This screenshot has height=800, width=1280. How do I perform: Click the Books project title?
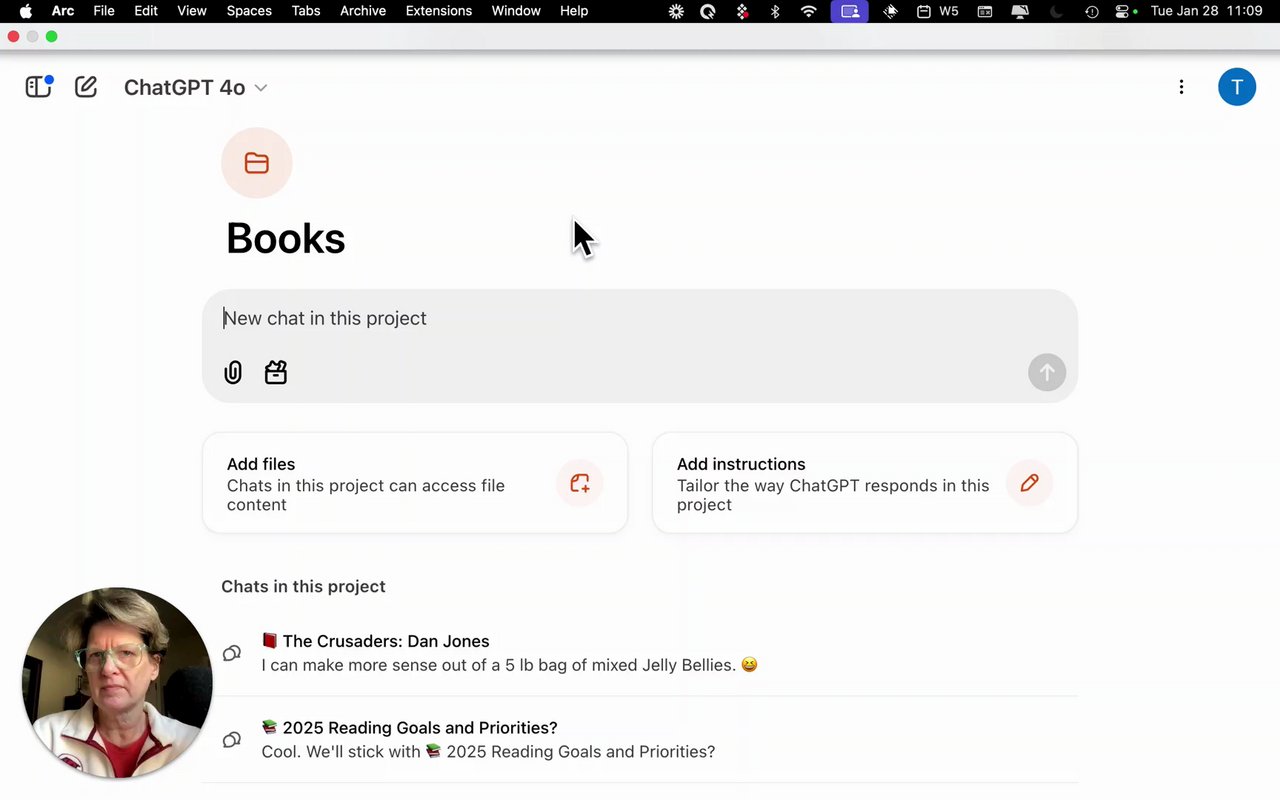point(286,238)
